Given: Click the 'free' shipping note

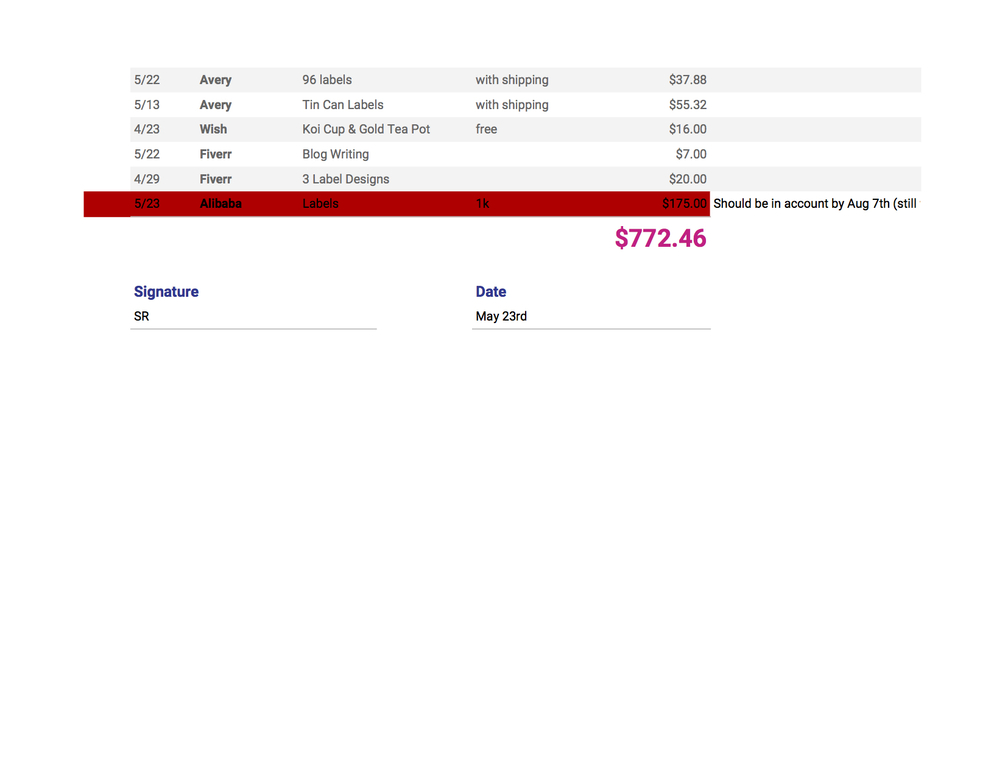Looking at the screenshot, I should point(486,130).
